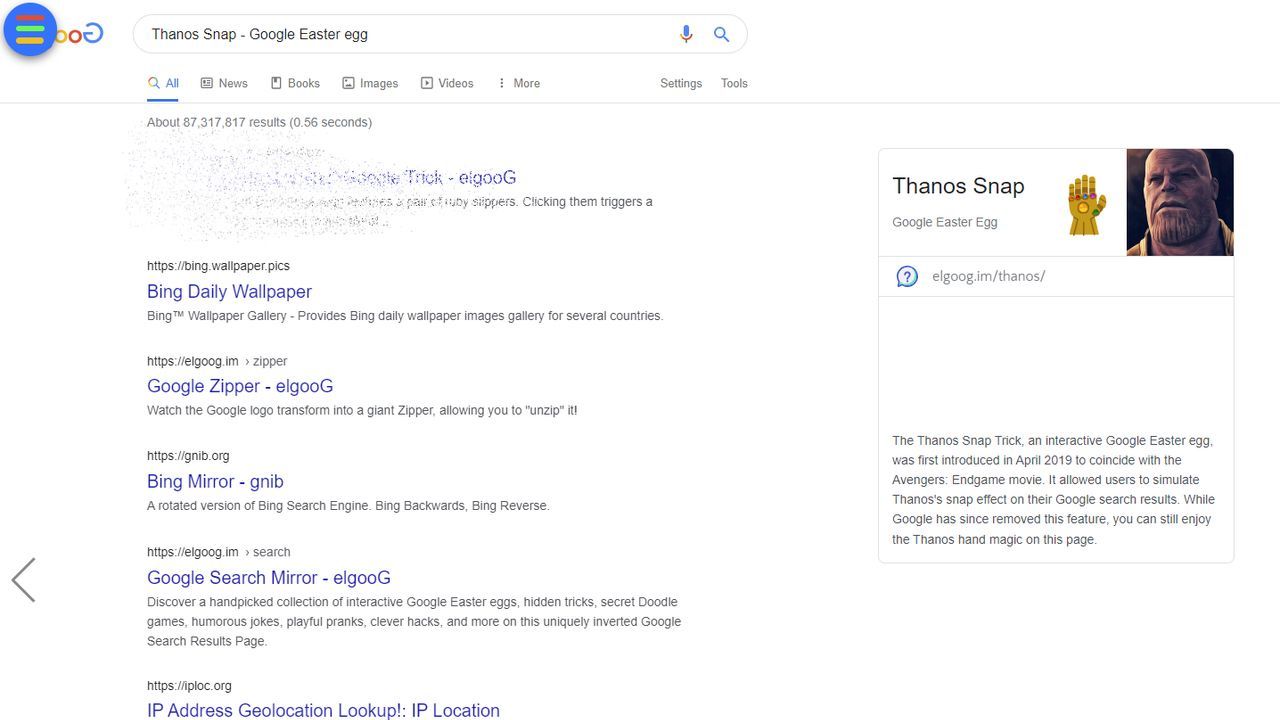Click the https://iploc.org URL text
Viewport: 1280px width, 720px height.
click(x=189, y=686)
